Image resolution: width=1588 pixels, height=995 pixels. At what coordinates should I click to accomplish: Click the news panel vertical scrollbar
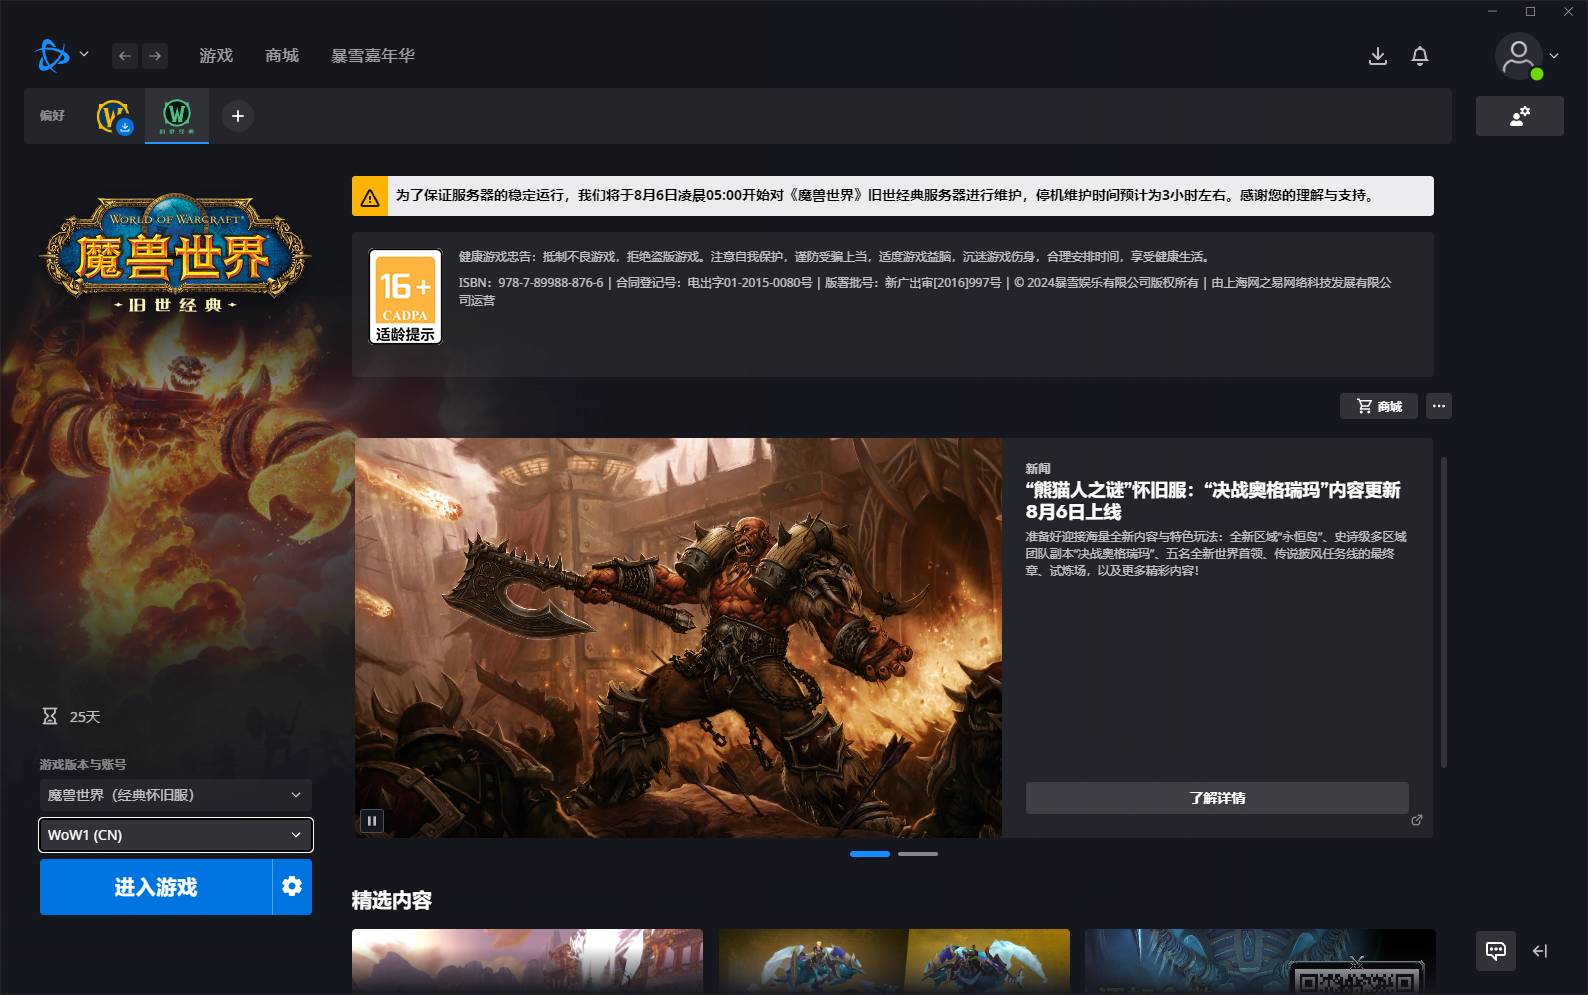pos(1443,612)
